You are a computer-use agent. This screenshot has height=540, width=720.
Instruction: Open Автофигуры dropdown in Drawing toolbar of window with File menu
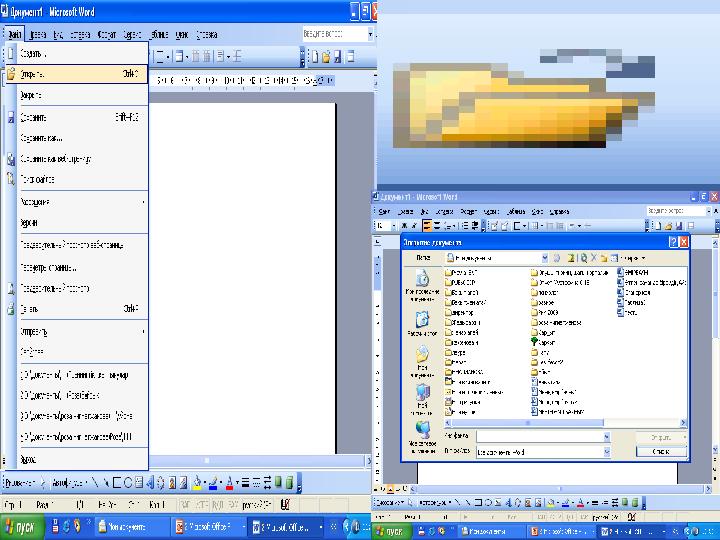(69, 483)
